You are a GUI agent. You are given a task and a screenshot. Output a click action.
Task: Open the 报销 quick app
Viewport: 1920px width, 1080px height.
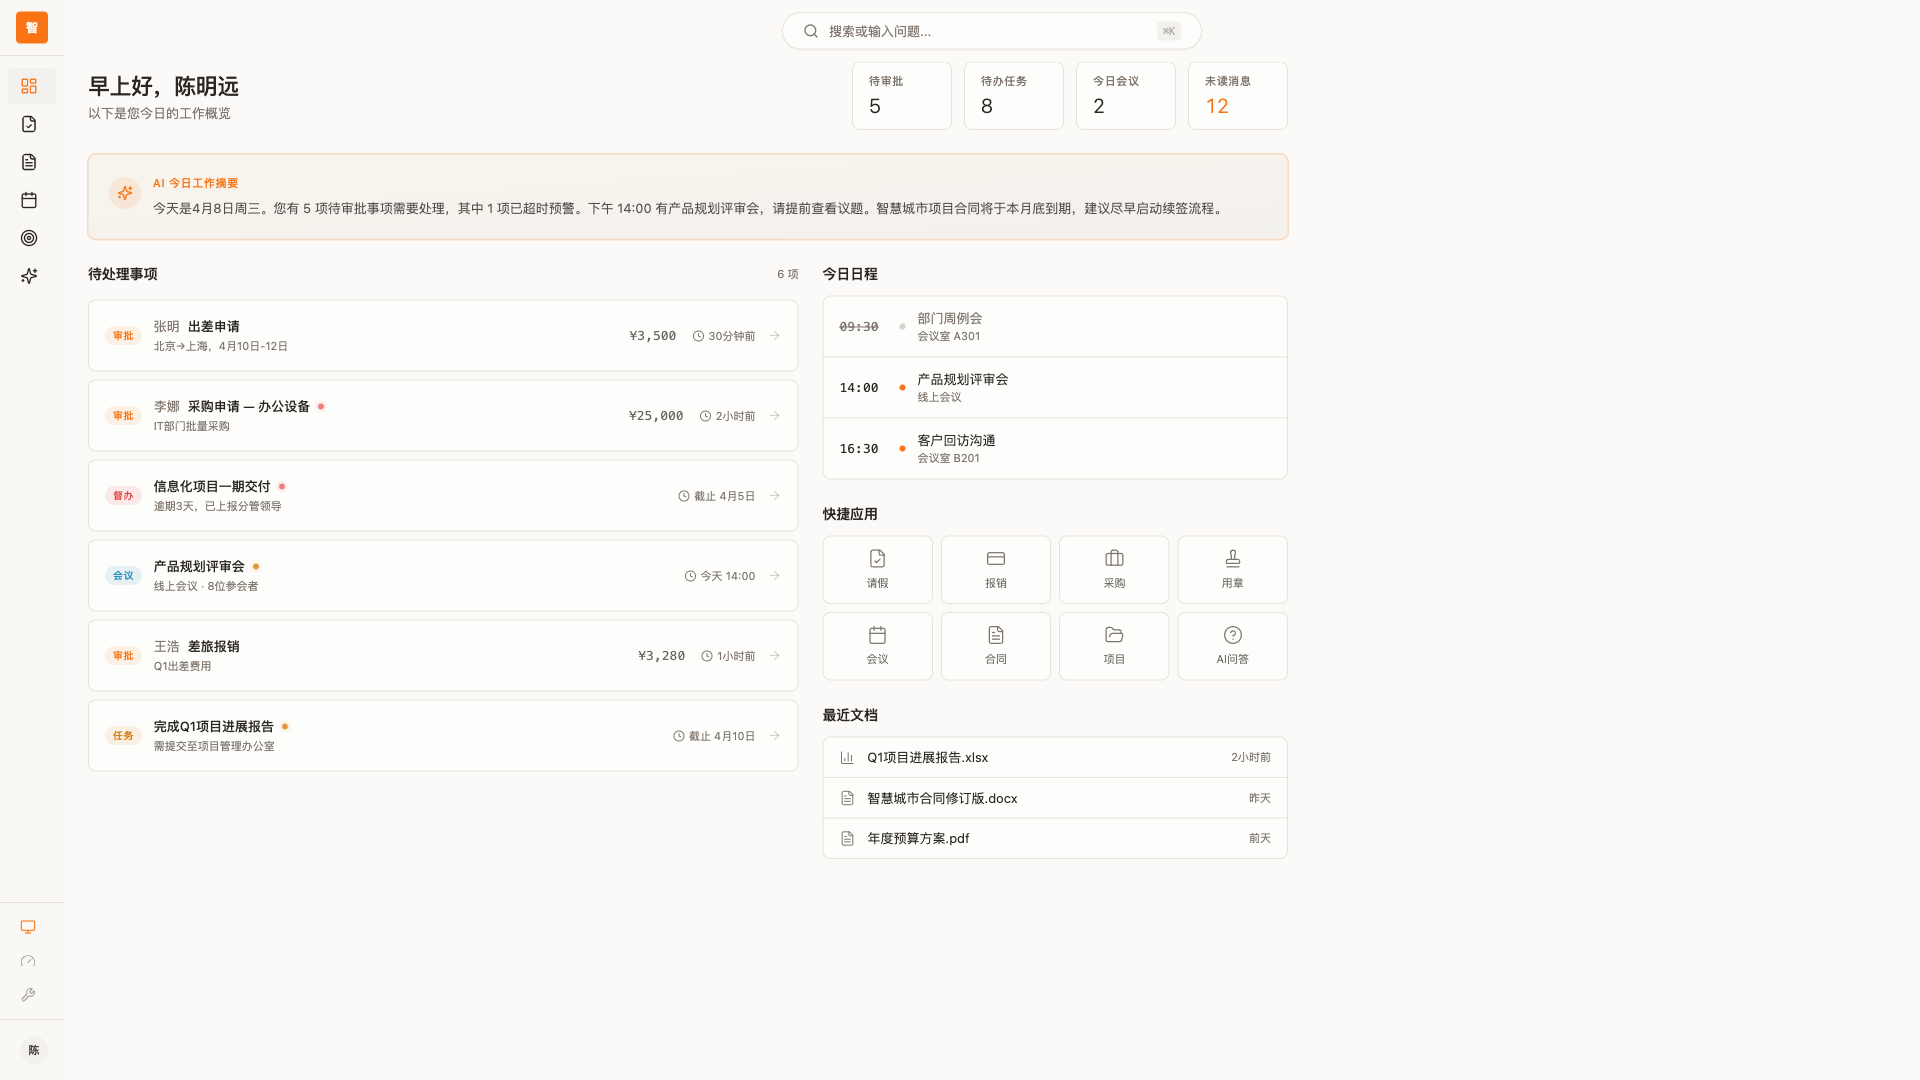995,569
